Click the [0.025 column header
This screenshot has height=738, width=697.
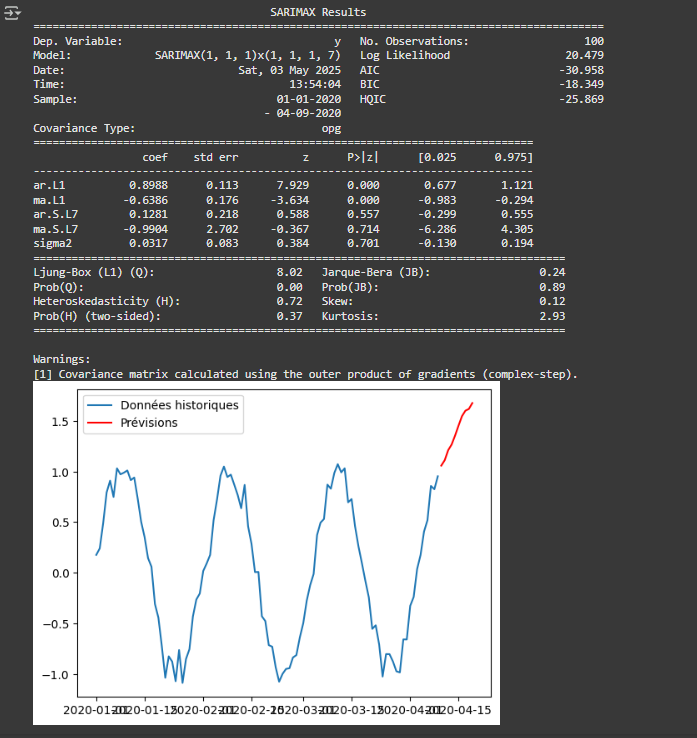pos(437,157)
